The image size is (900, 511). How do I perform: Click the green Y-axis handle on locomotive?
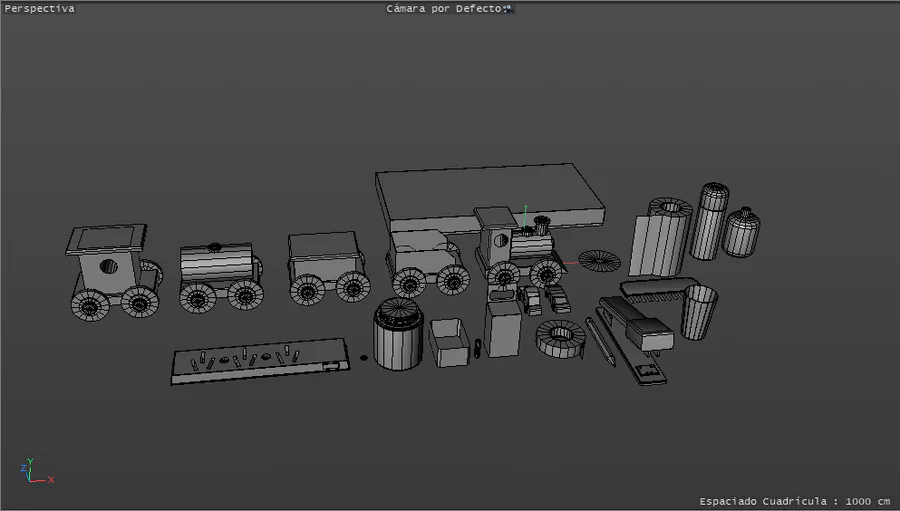coord(525,216)
